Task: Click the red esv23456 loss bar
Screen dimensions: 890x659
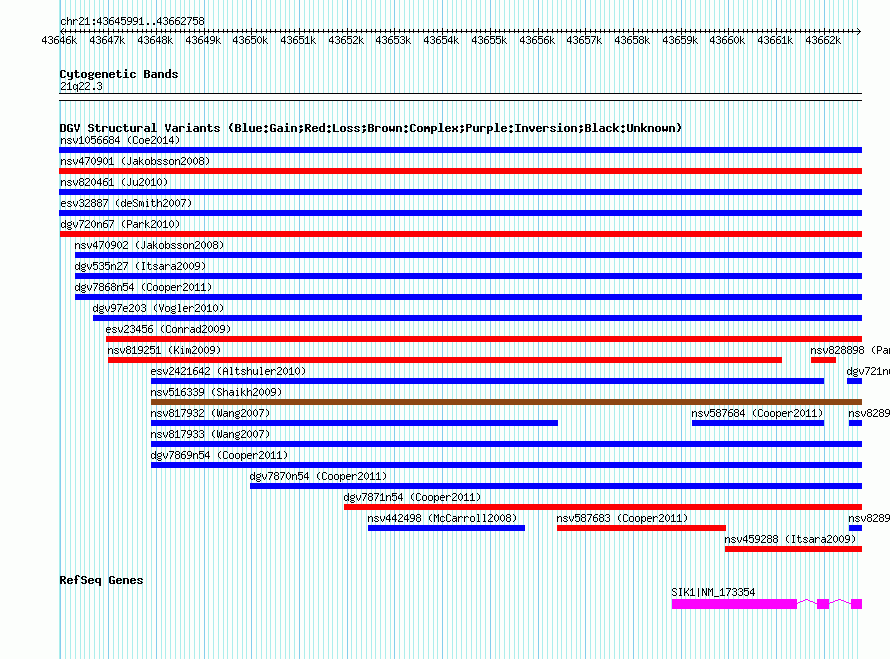Action: (484, 339)
